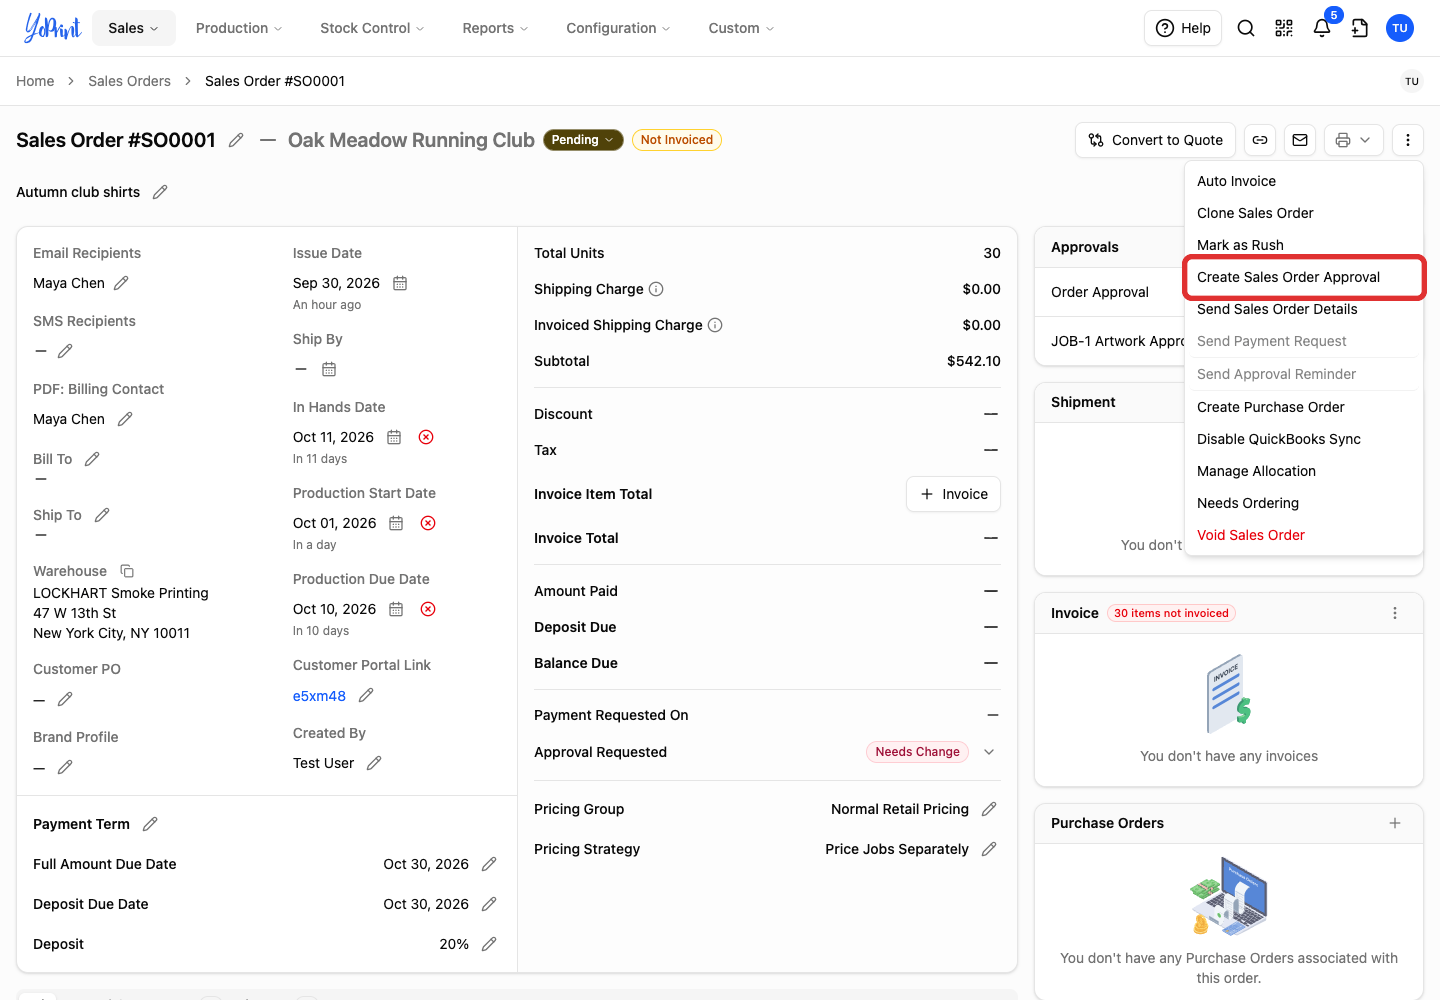The image size is (1440, 1000).
Task: Close the order actions three-dot menu
Action: 1408,140
